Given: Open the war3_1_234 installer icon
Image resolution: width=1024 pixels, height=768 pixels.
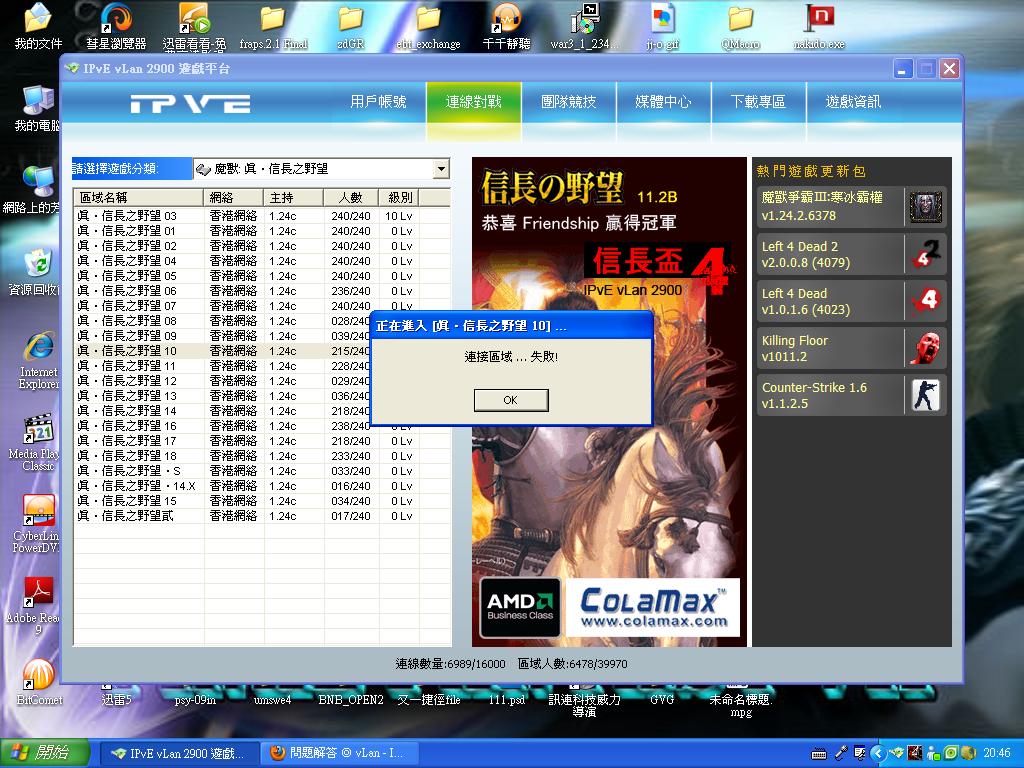Looking at the screenshot, I should coord(584,26).
